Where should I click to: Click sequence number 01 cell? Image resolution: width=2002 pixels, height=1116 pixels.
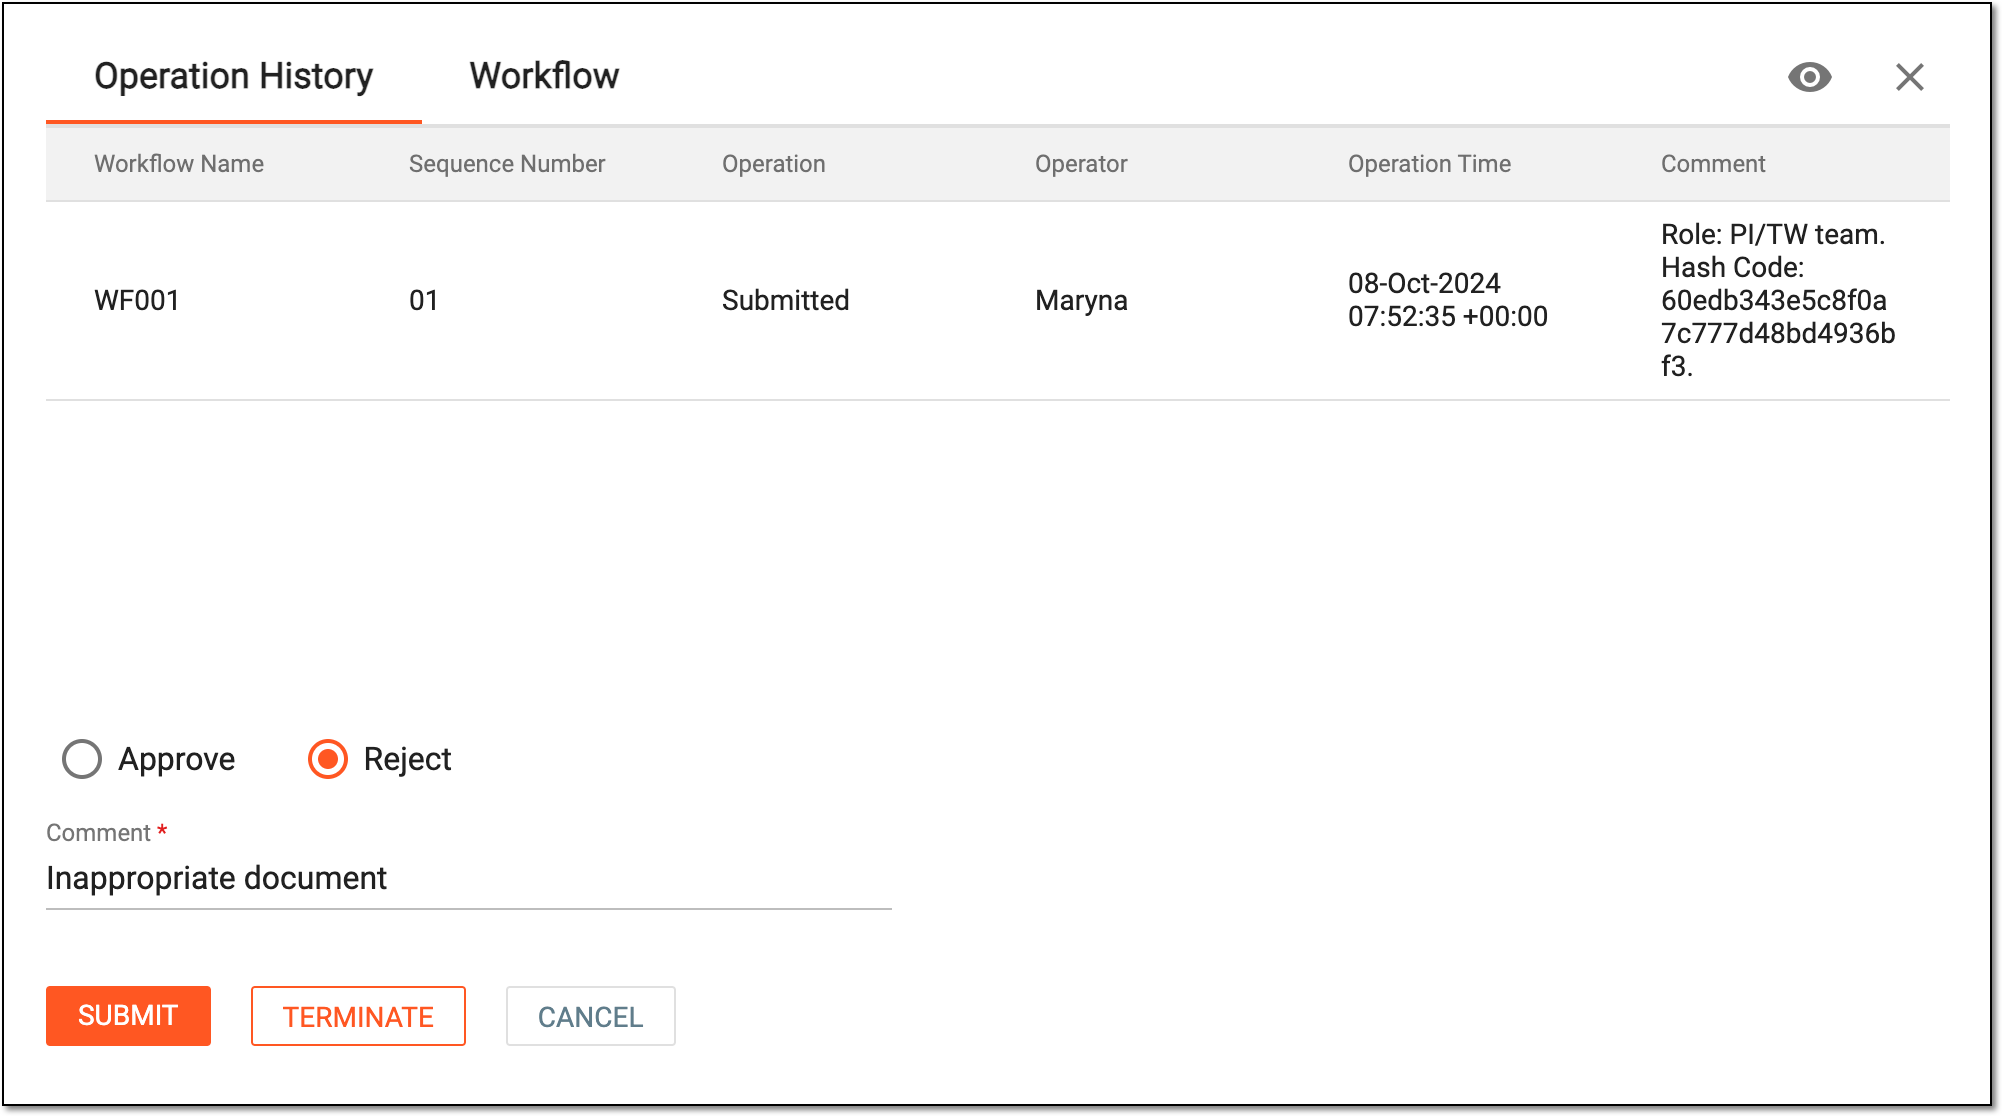coord(424,300)
